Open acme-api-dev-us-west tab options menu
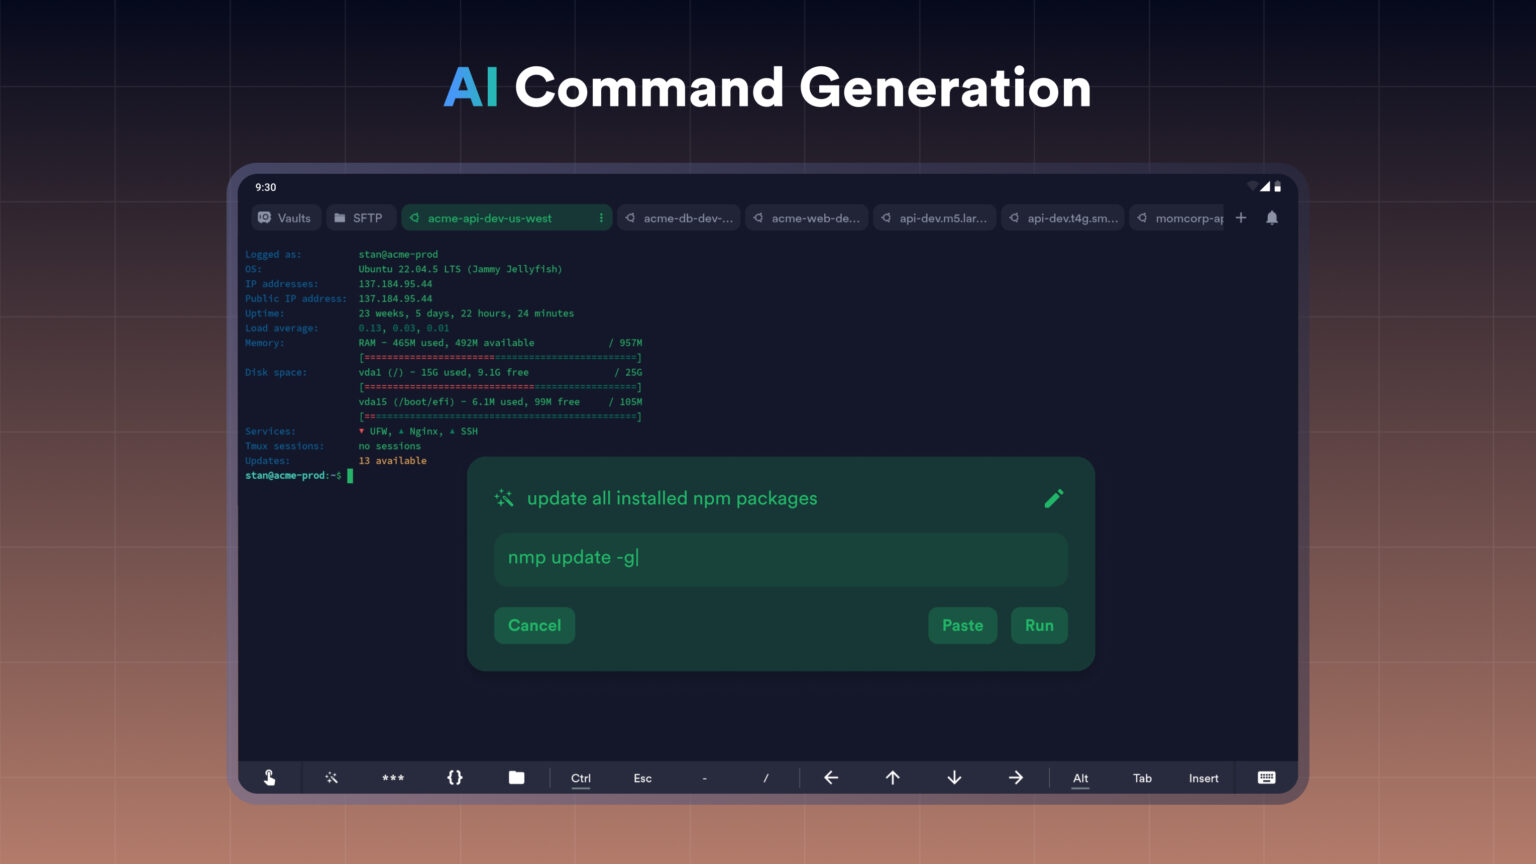The width and height of the screenshot is (1536, 864). point(600,217)
